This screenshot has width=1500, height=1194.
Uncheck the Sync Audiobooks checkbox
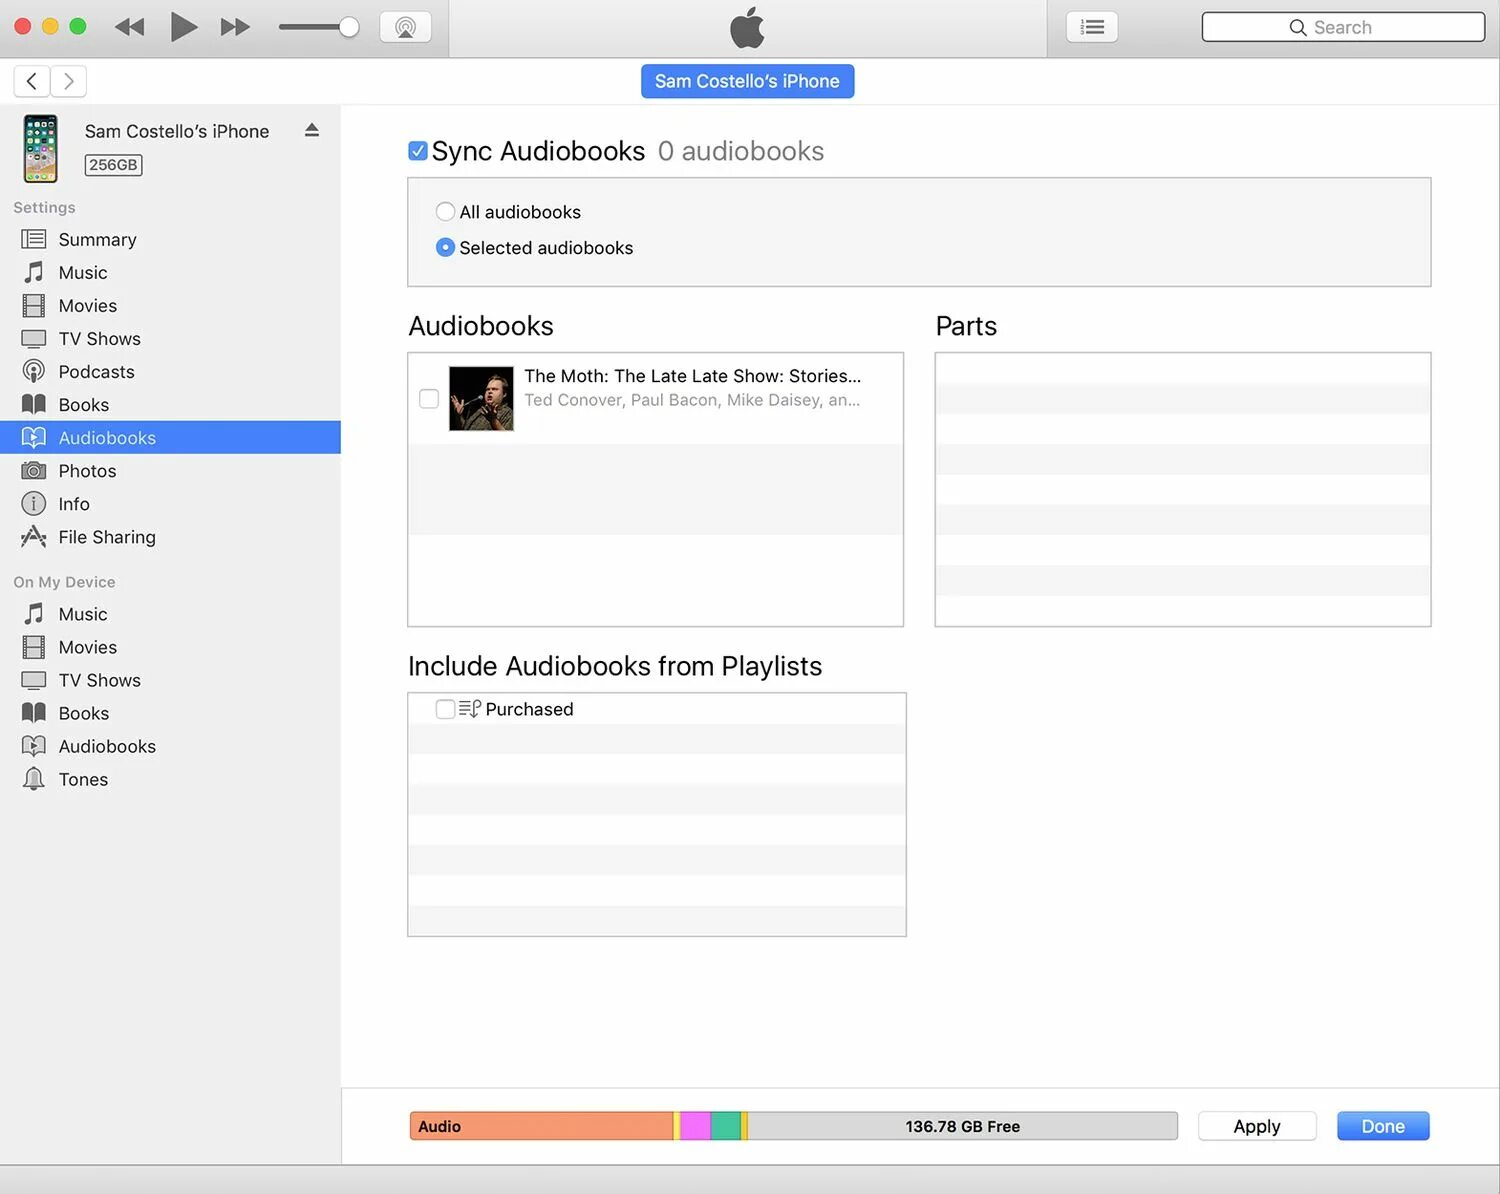pyautogui.click(x=418, y=151)
